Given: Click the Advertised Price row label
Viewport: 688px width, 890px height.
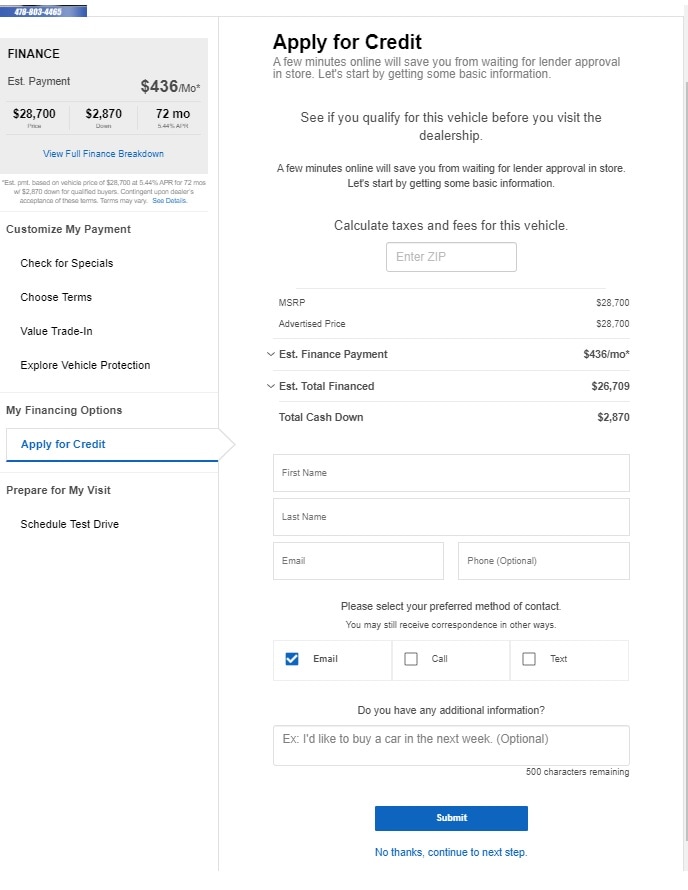Looking at the screenshot, I should pyautogui.click(x=312, y=324).
